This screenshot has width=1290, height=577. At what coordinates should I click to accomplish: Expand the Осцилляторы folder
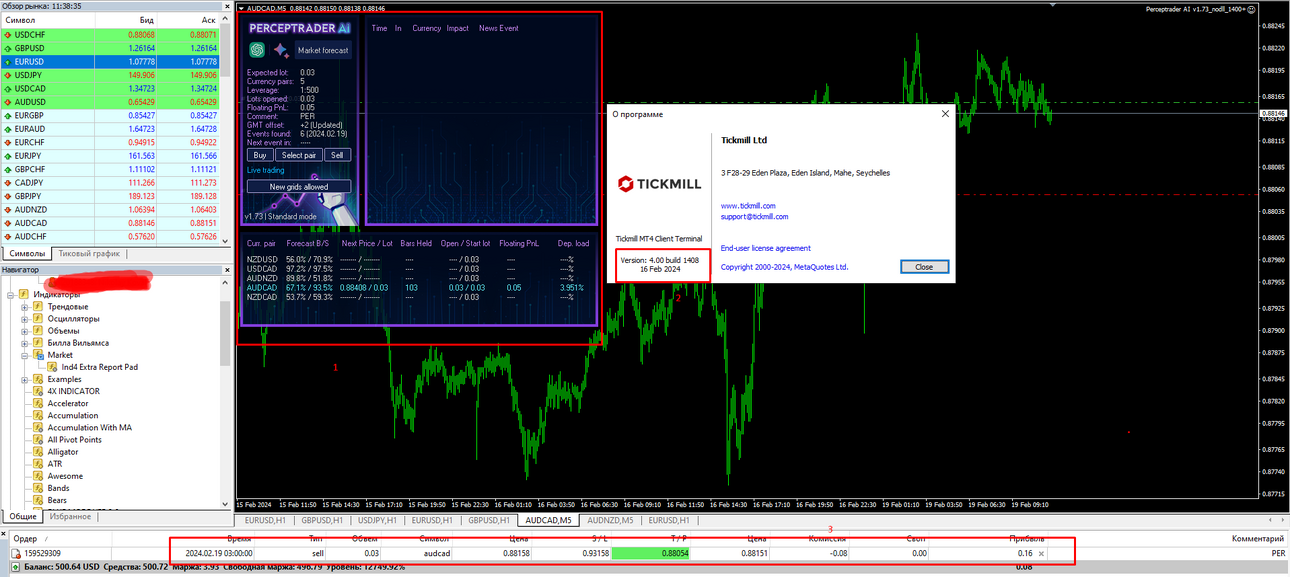24,318
